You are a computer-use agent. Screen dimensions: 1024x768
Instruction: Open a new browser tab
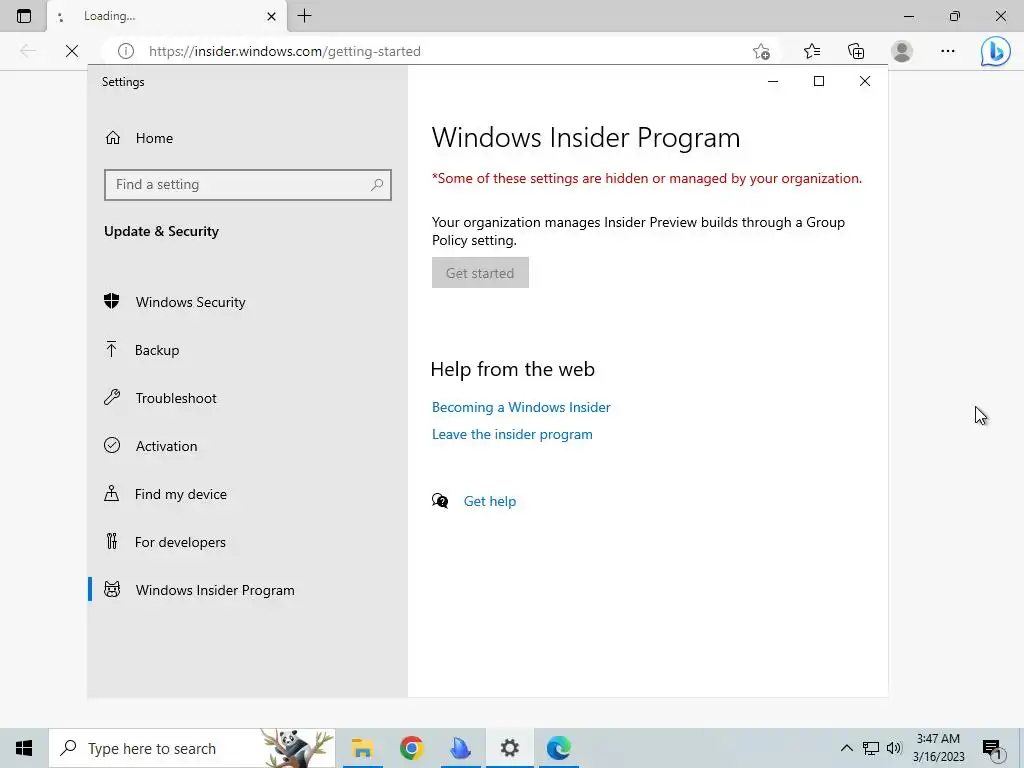[304, 16]
